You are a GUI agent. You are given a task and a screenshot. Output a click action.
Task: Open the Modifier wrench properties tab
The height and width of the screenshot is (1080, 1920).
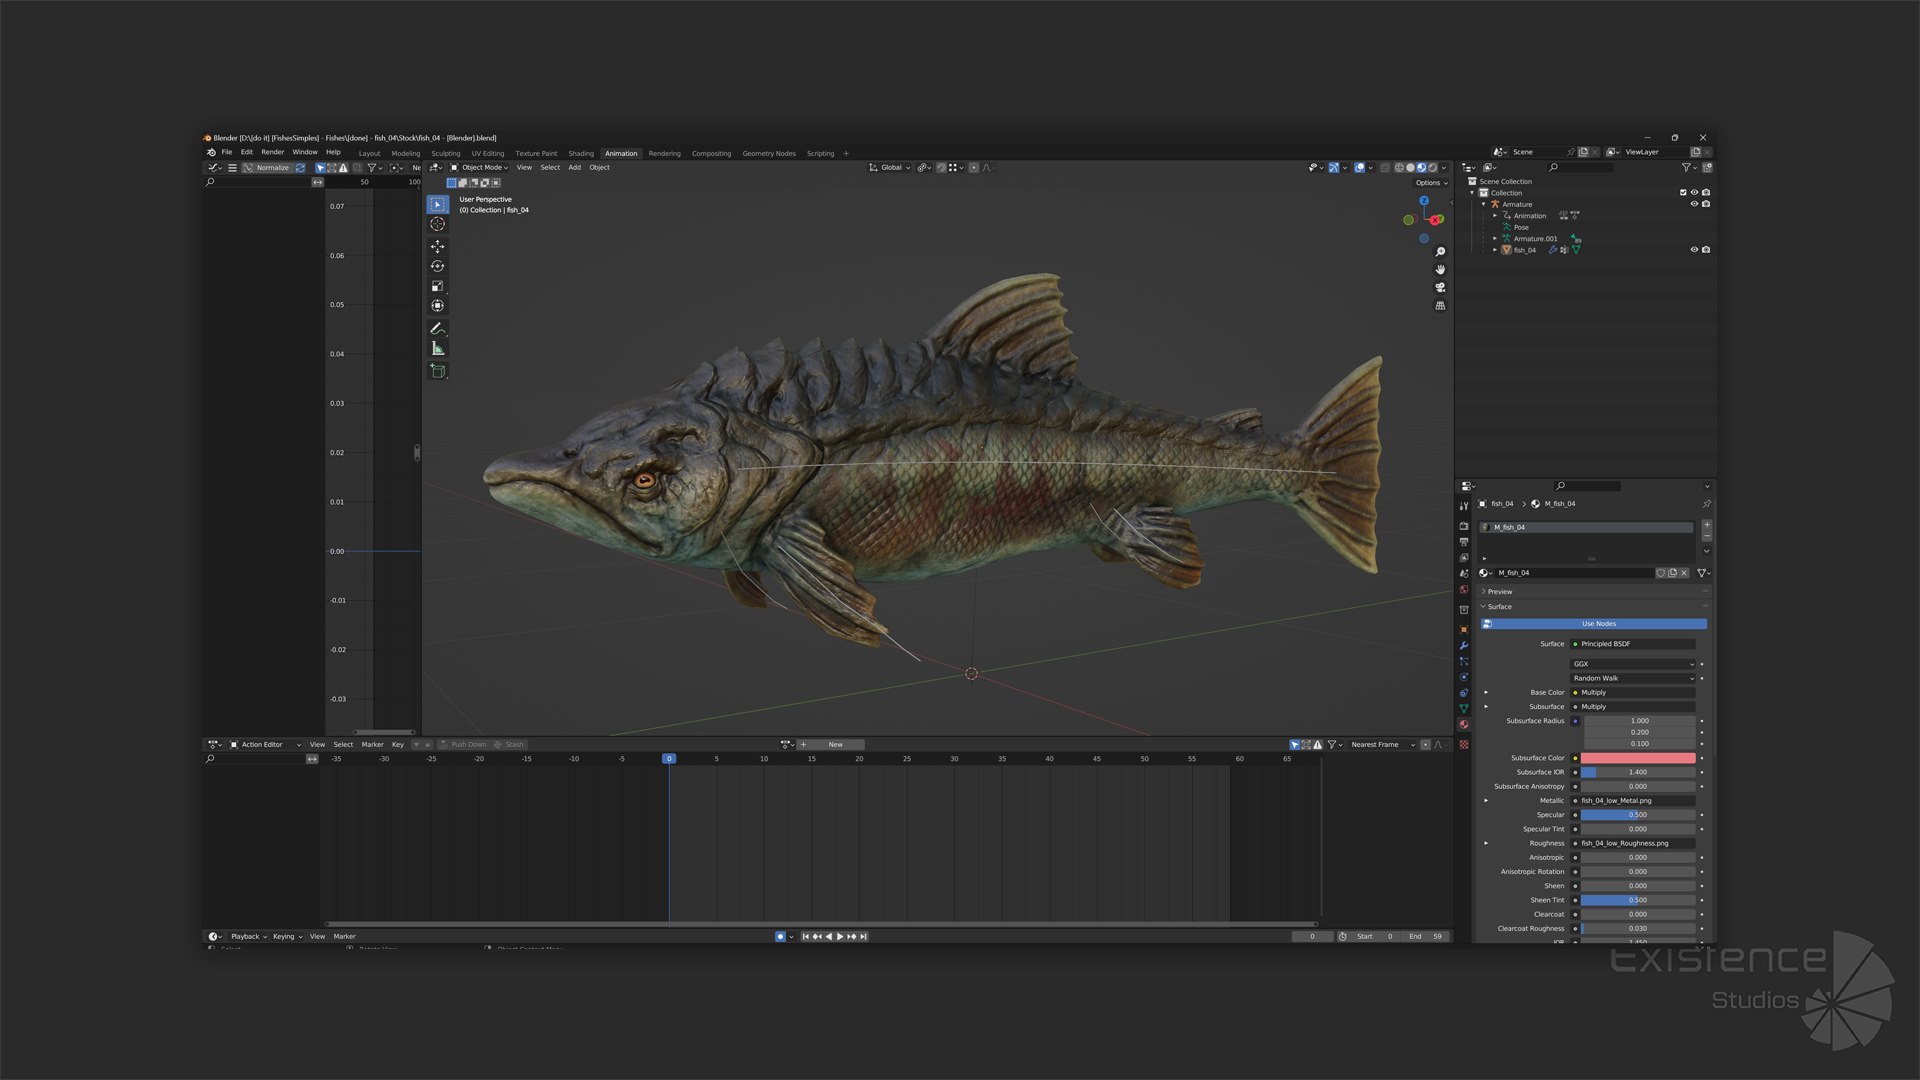[x=1464, y=646]
